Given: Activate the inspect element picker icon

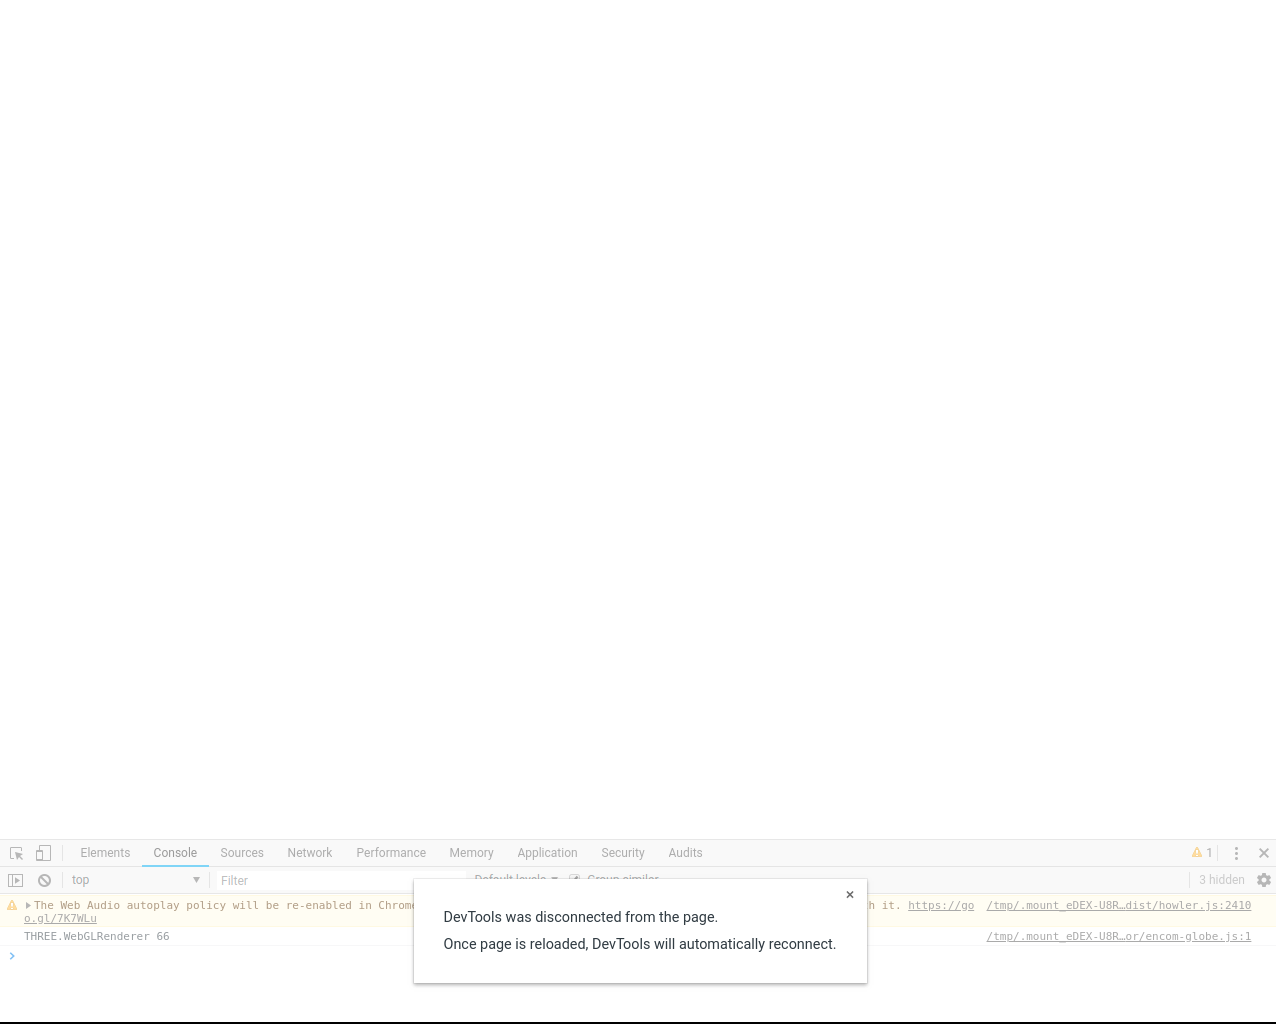Looking at the screenshot, I should coord(16,853).
